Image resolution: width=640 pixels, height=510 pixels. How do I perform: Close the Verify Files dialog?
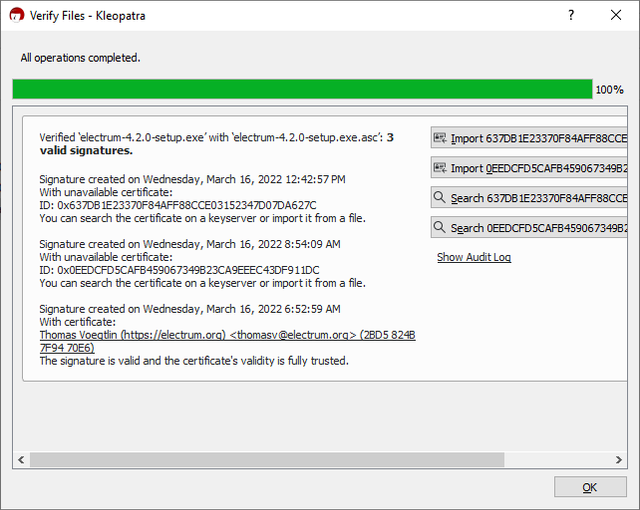tap(616, 15)
